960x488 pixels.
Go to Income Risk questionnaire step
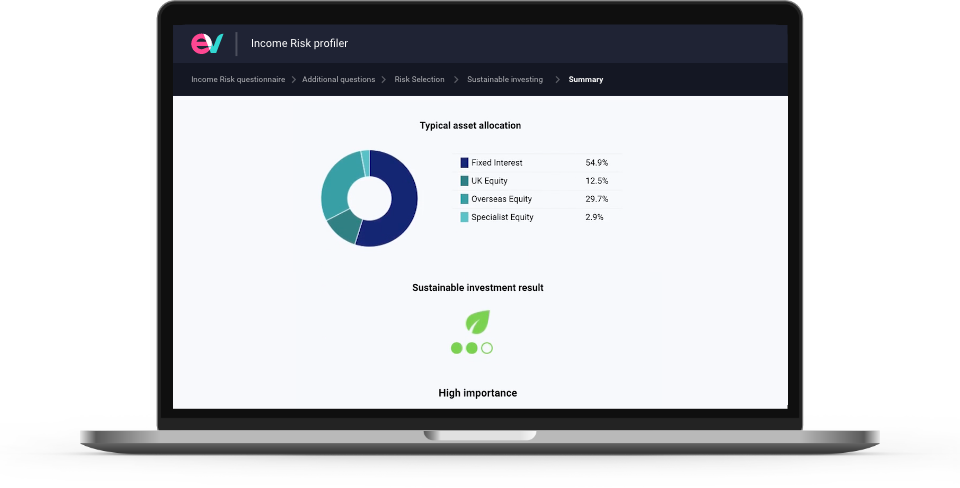click(238, 80)
